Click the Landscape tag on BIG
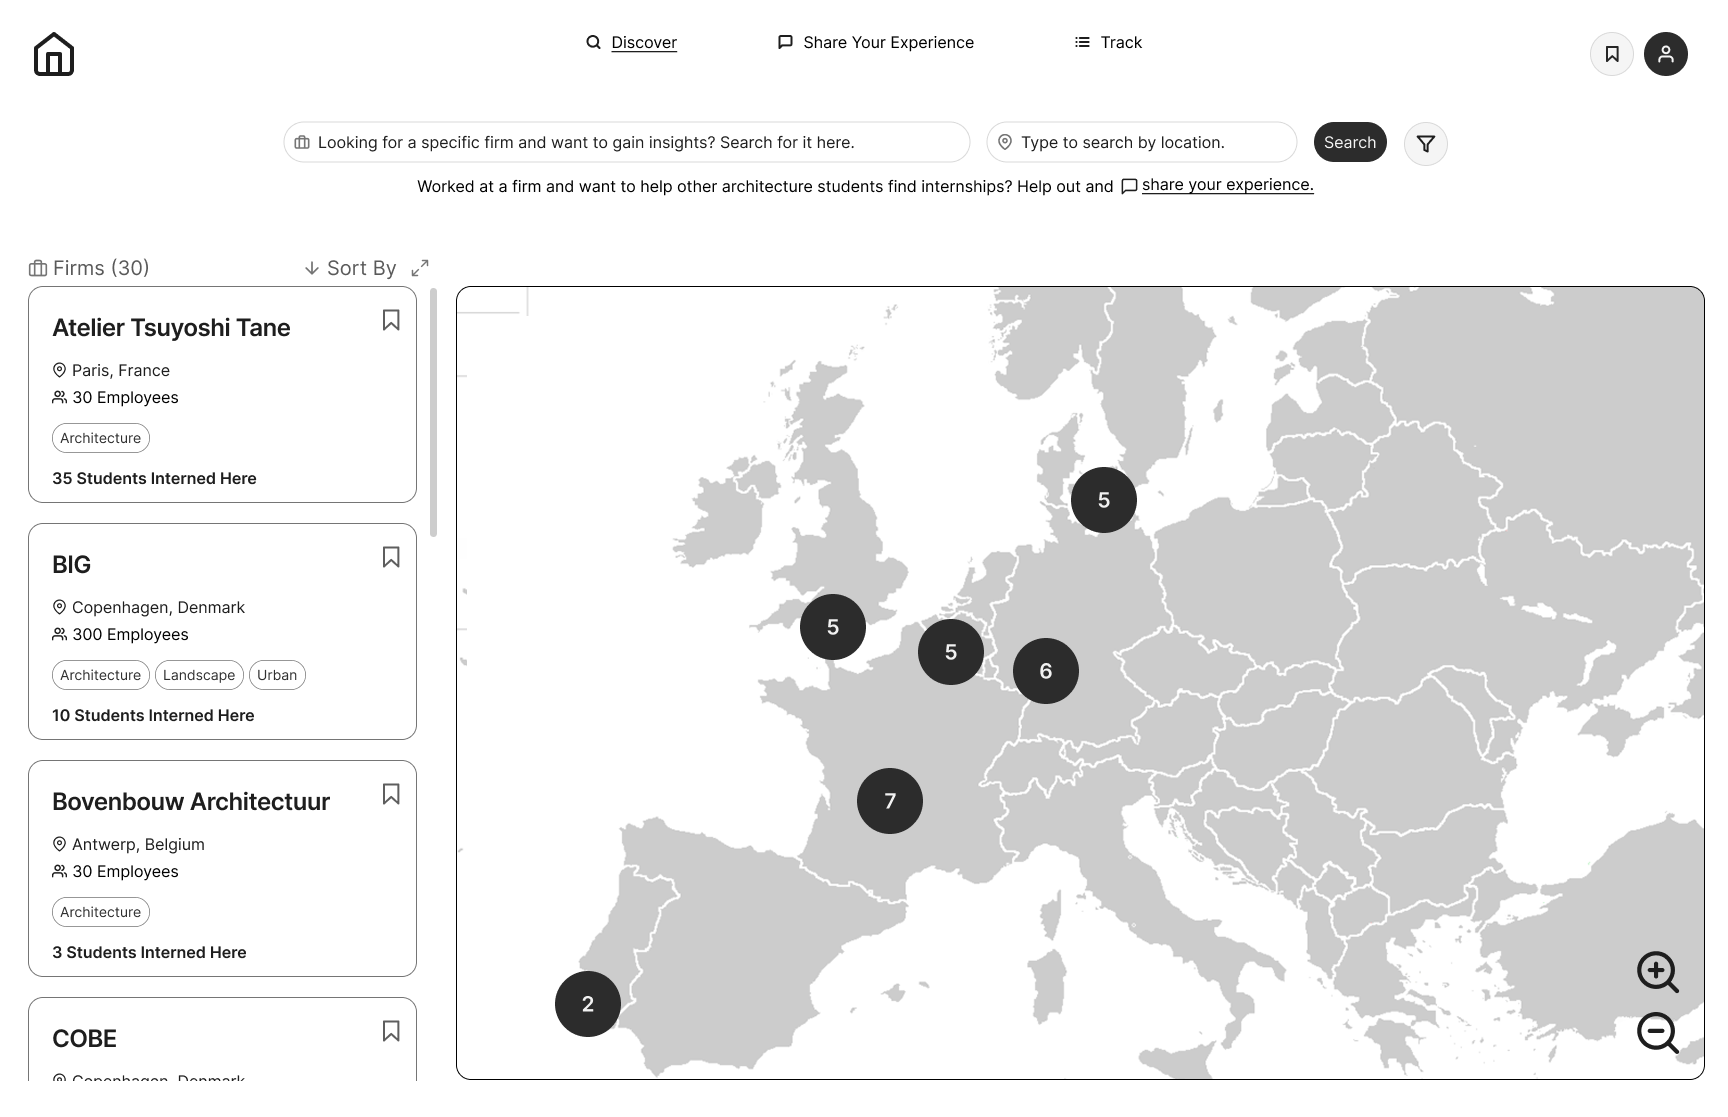This screenshot has height=1117, width=1728. click(x=199, y=675)
